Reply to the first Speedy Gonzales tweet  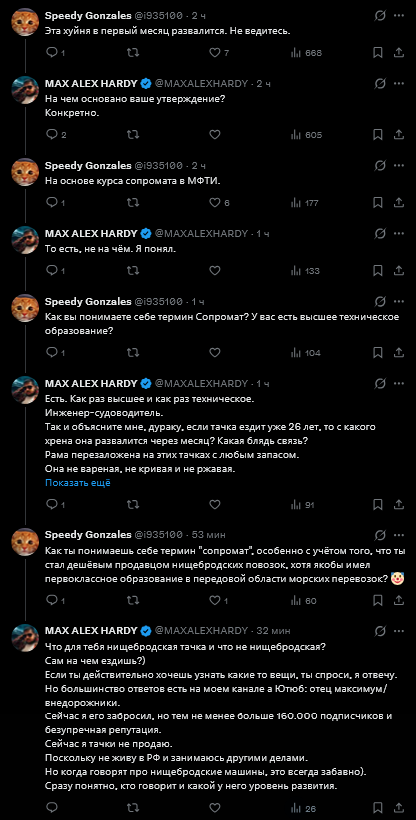click(x=51, y=53)
